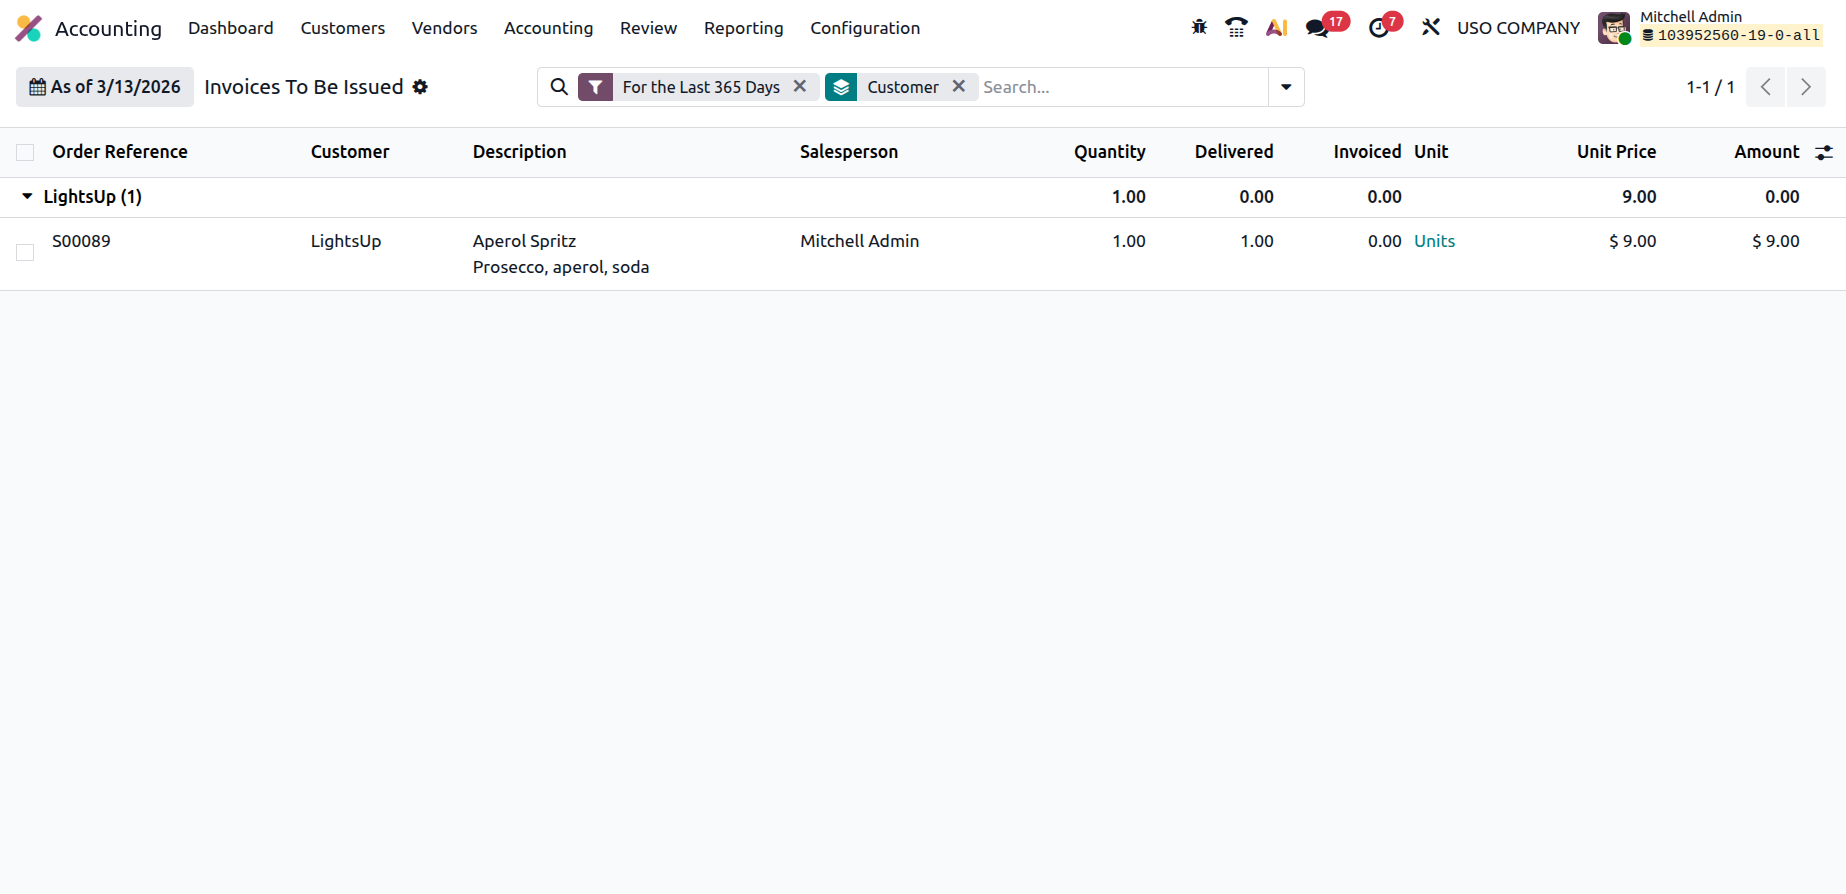Open the activities clock icon

1379,28
